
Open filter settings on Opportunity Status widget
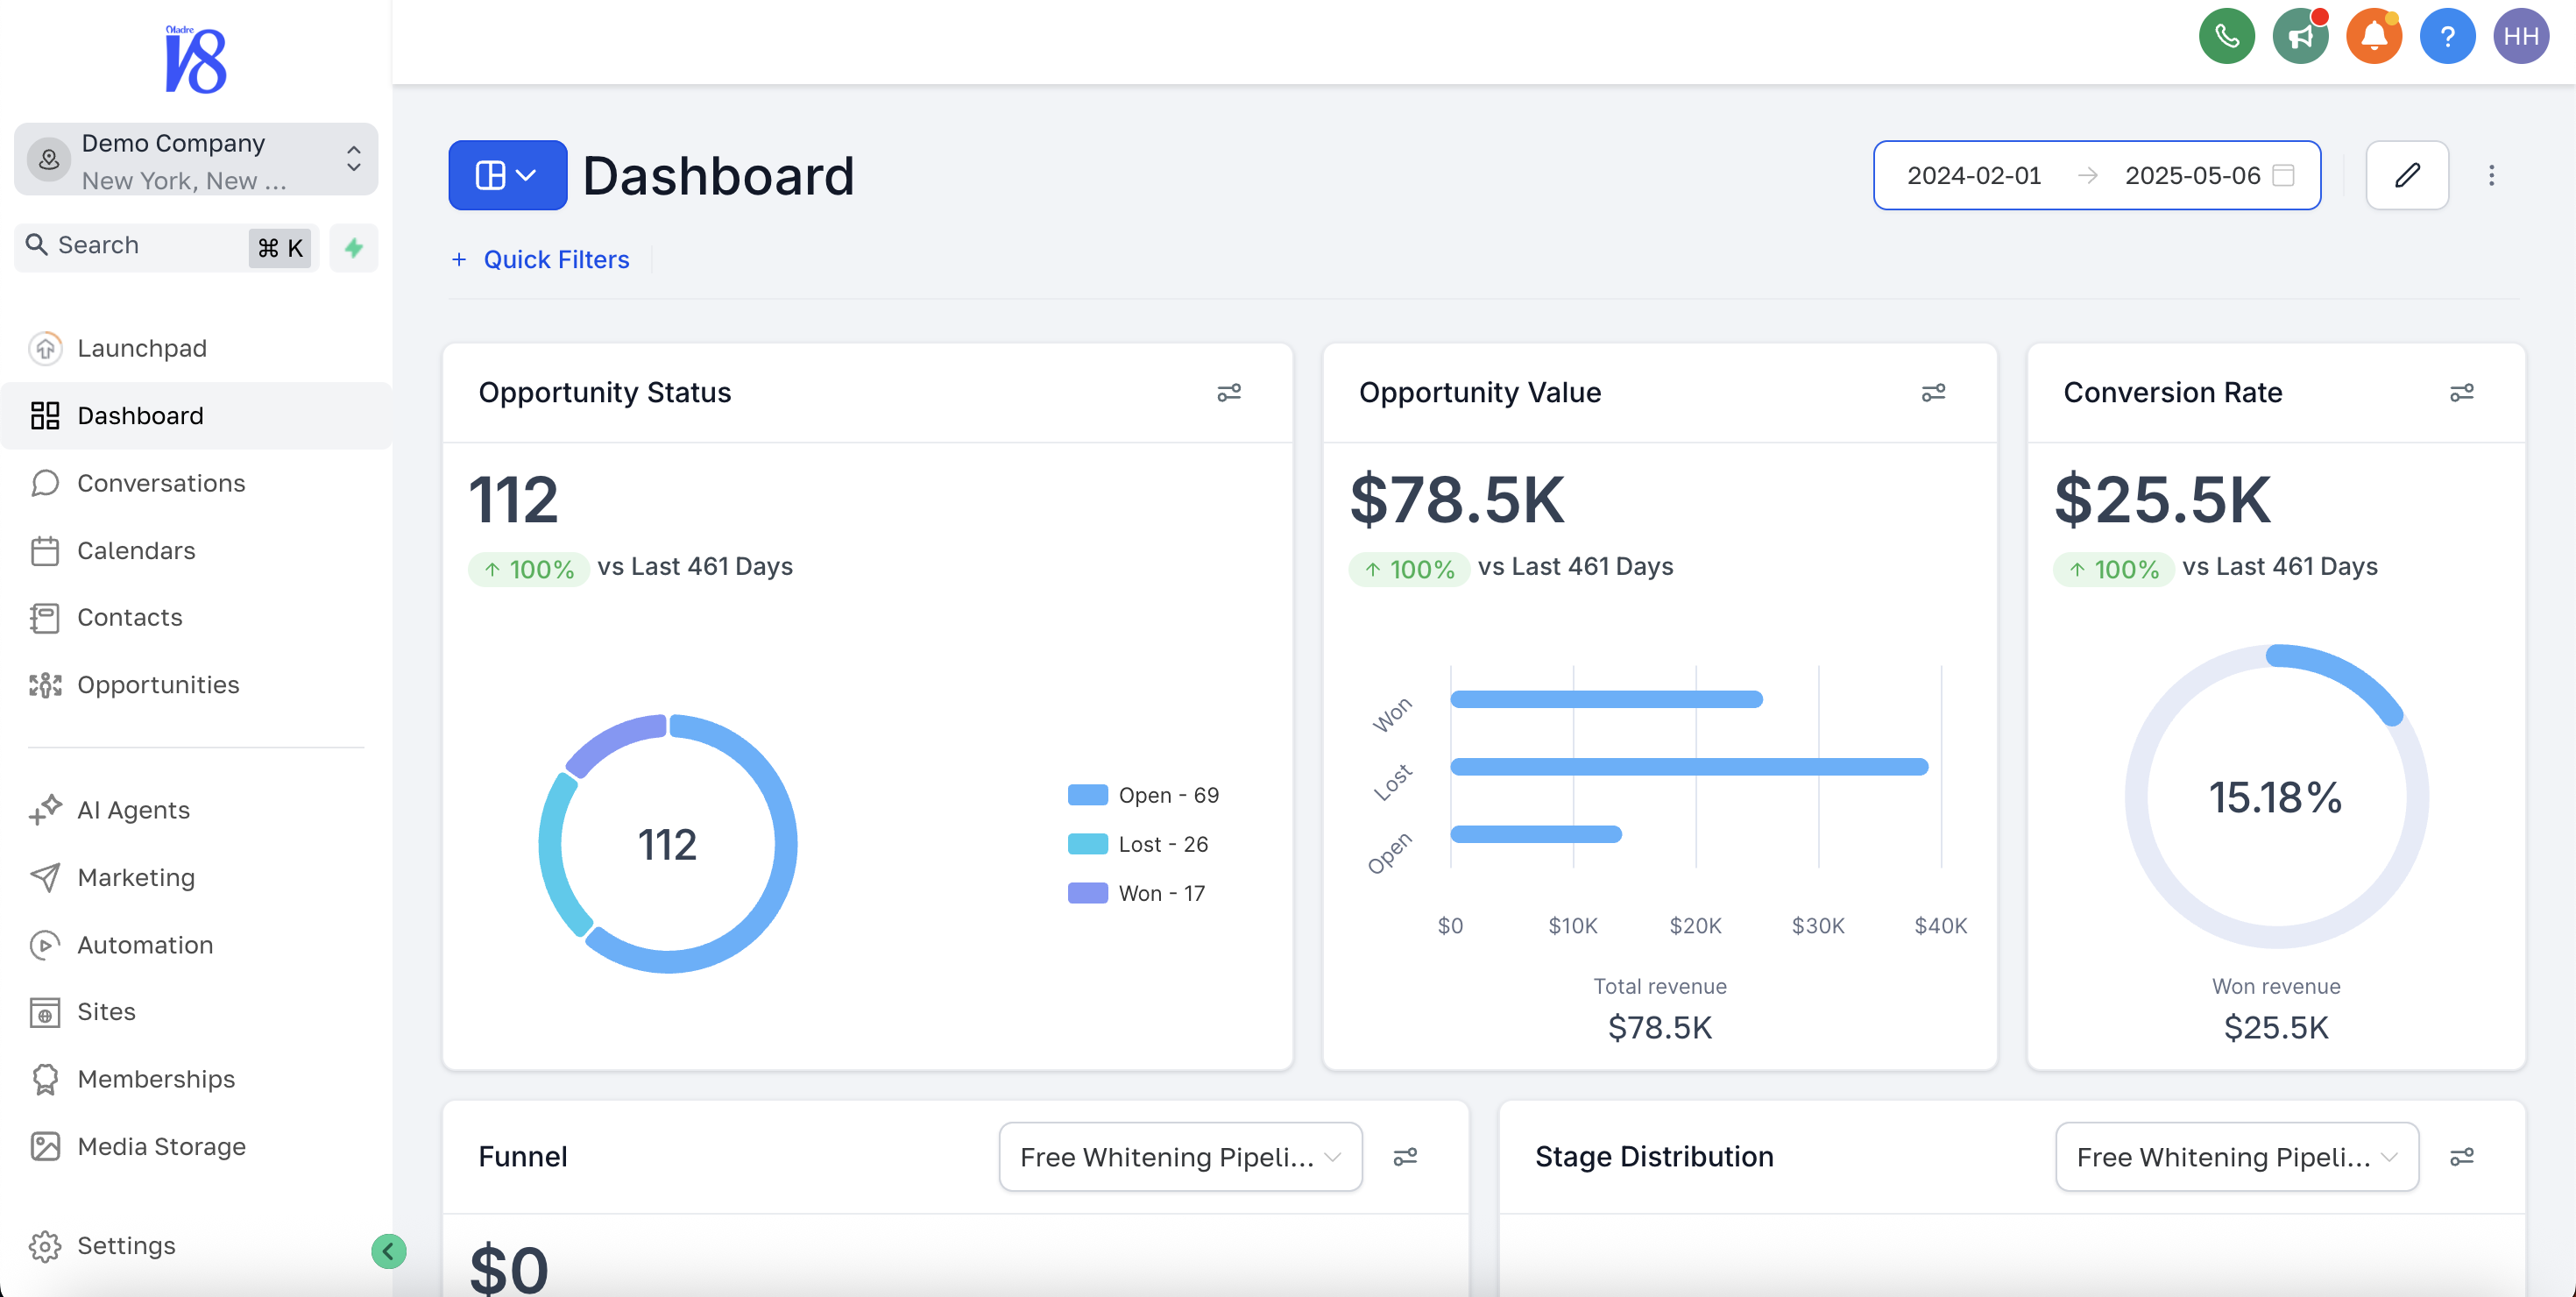click(1229, 392)
